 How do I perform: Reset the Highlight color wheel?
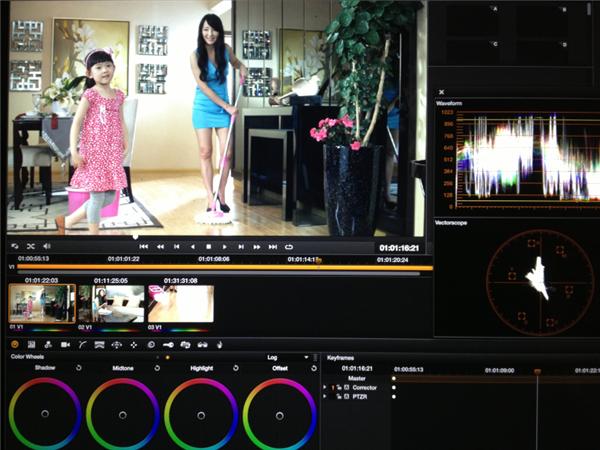[x=236, y=368]
